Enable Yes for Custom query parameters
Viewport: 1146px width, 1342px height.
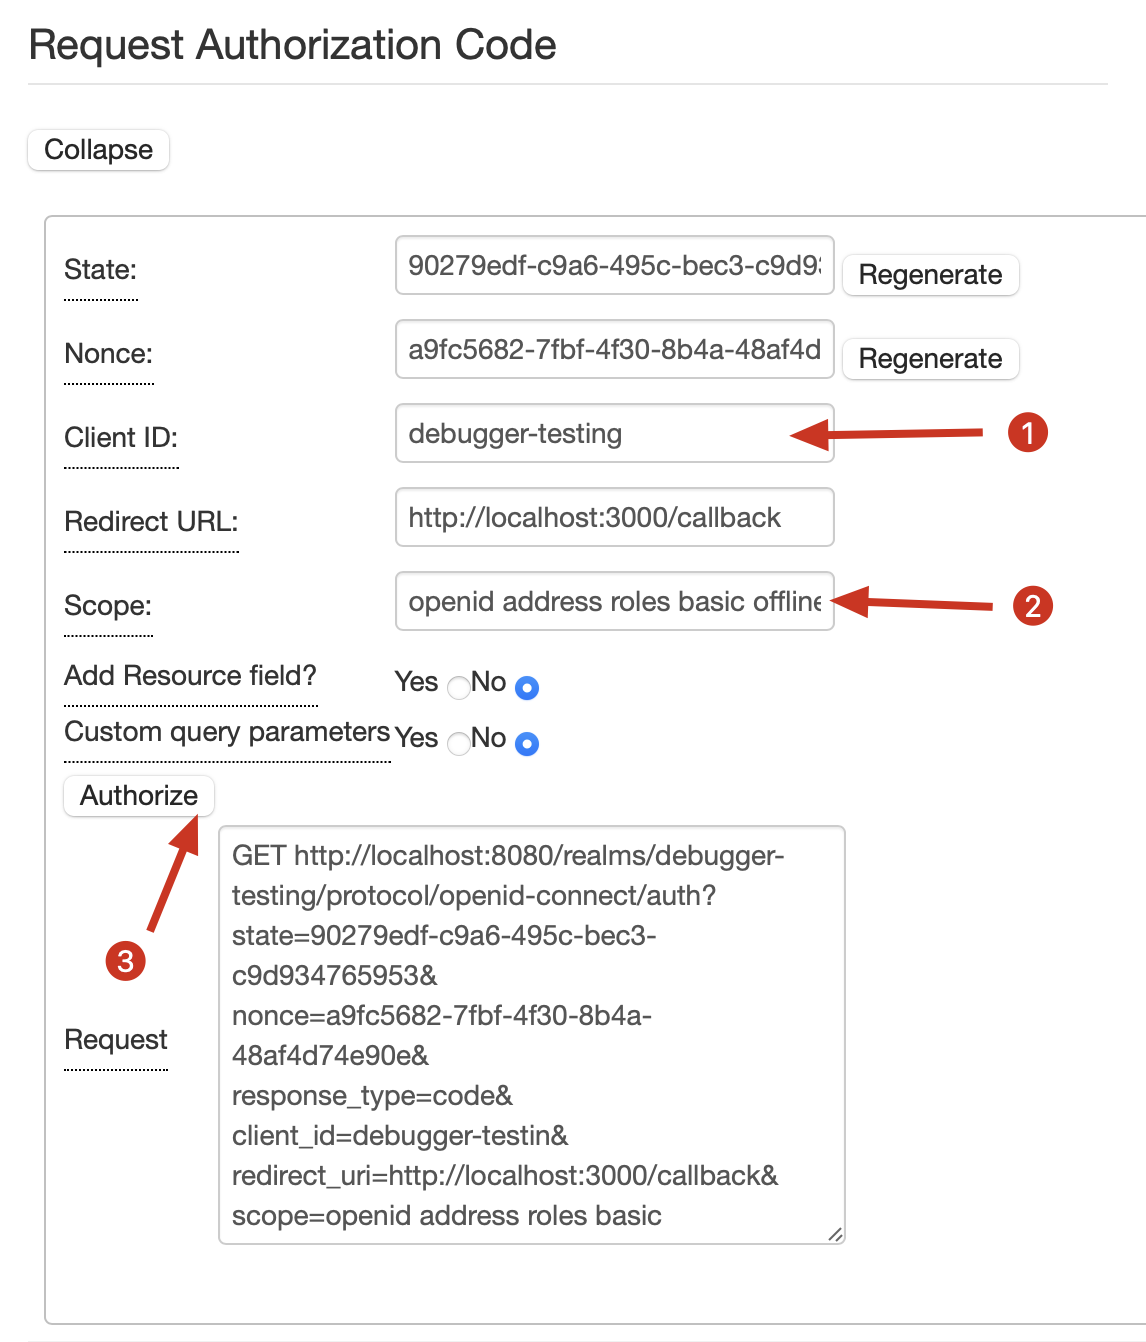click(459, 744)
